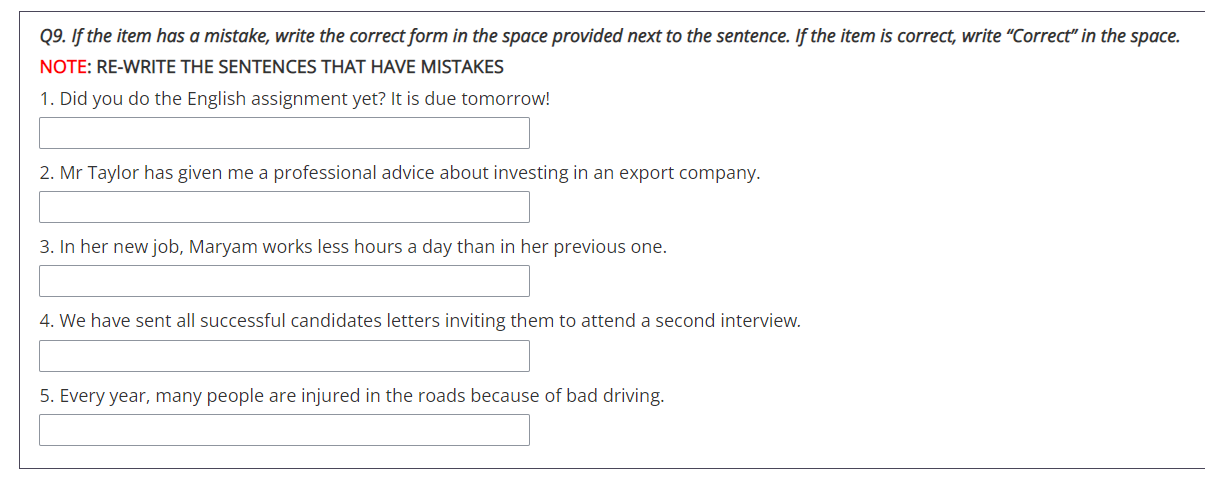Click the phrase 'It is due tomorrow!'
Image resolution: width=1205 pixels, height=478 pixels.
click(463, 99)
